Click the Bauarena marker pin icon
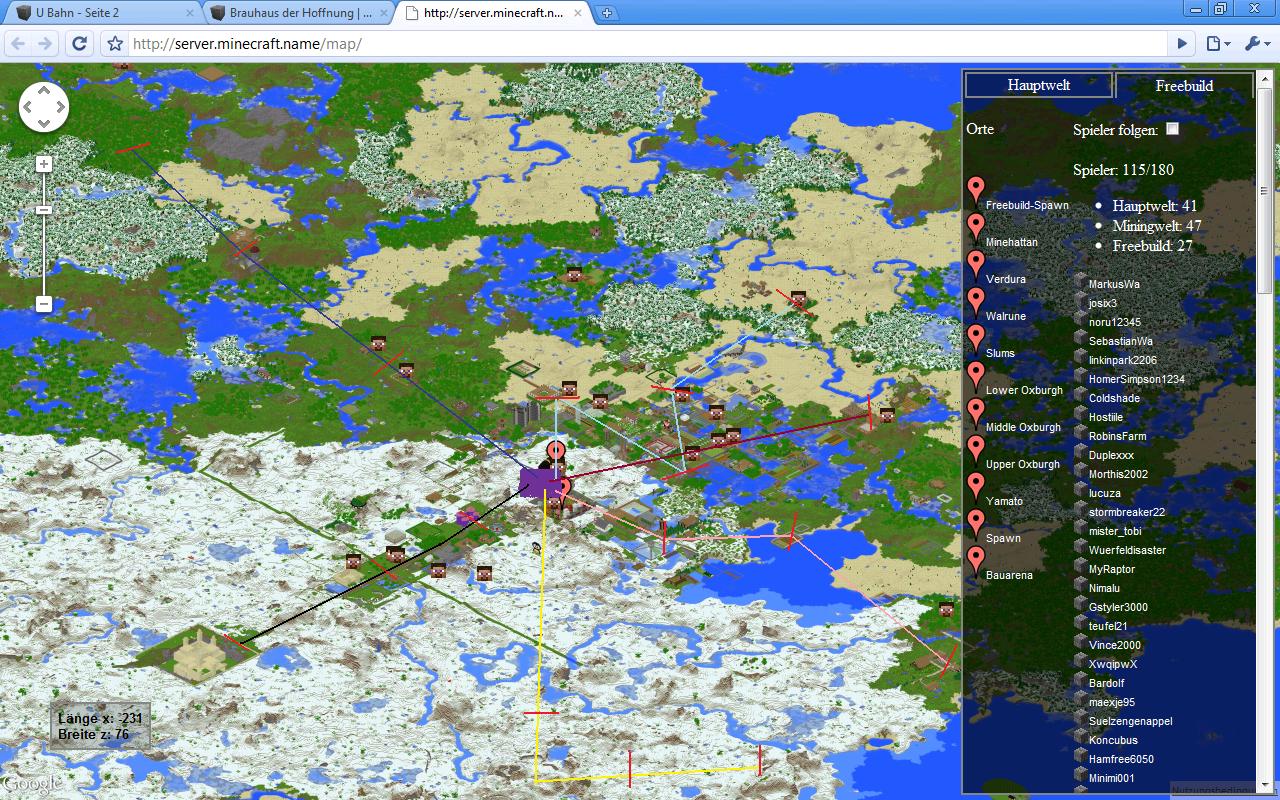 tap(976, 561)
